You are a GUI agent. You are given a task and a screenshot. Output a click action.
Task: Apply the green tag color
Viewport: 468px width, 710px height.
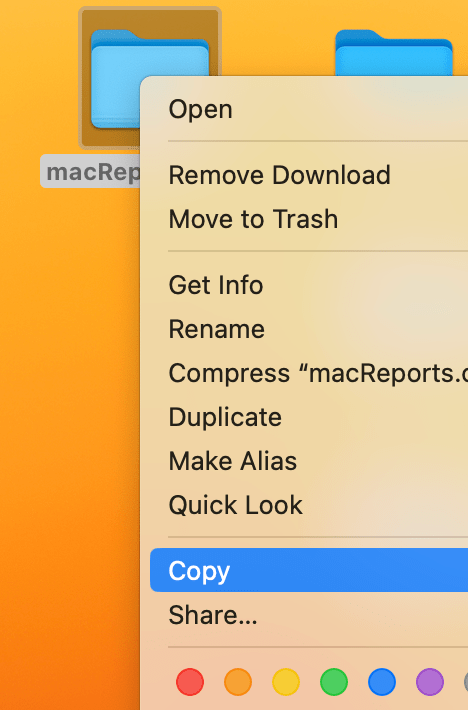coord(334,681)
